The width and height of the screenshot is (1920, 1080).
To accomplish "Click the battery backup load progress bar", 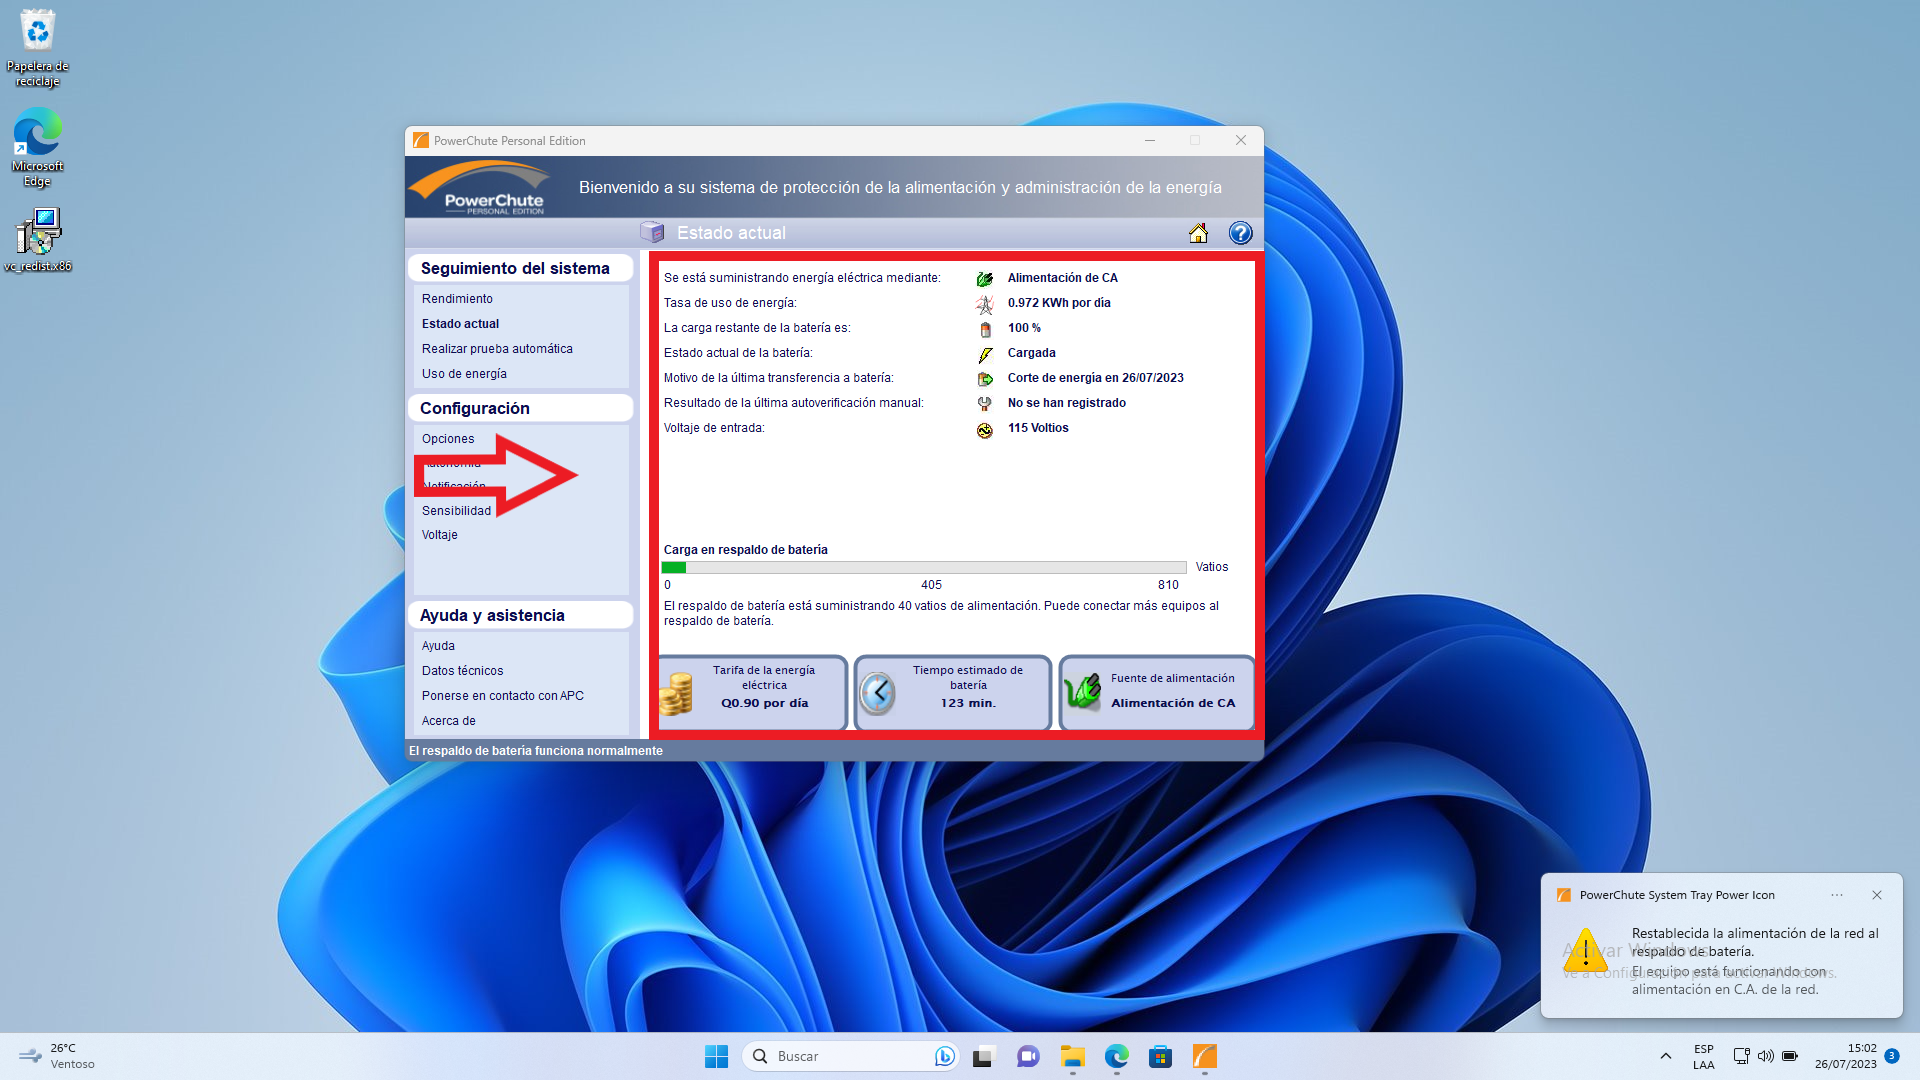I will (x=923, y=567).
